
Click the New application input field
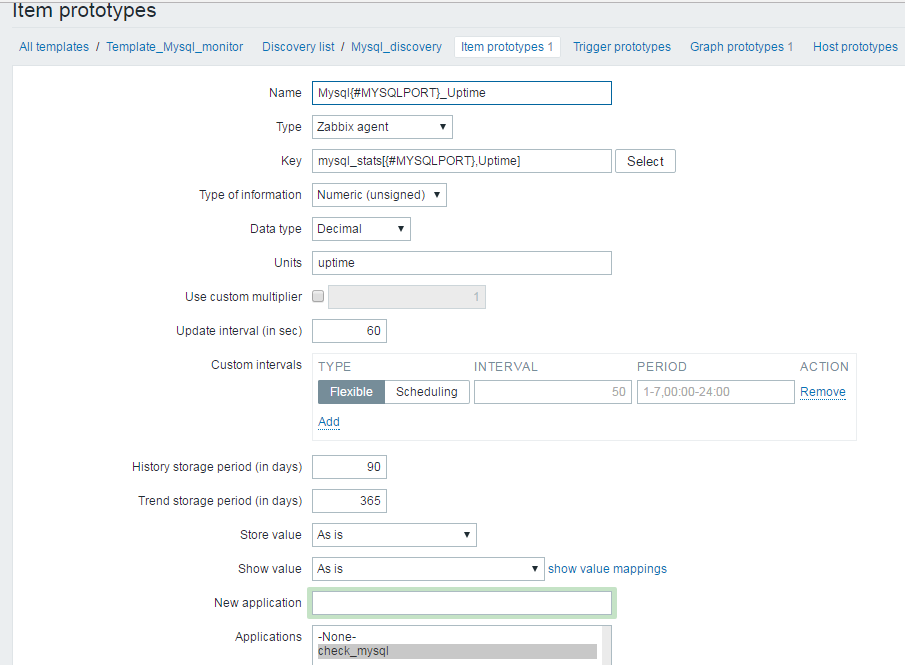point(462,603)
